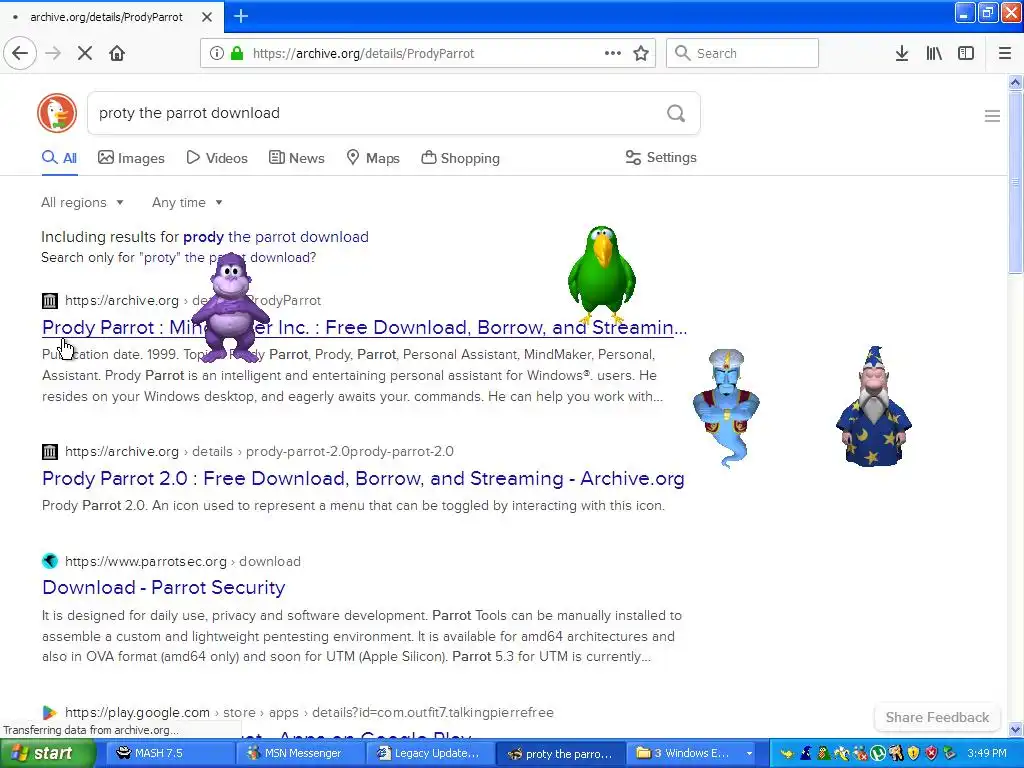The height and width of the screenshot is (768, 1024).
Task: Open Download - Parrot Security link
Action: (x=163, y=587)
